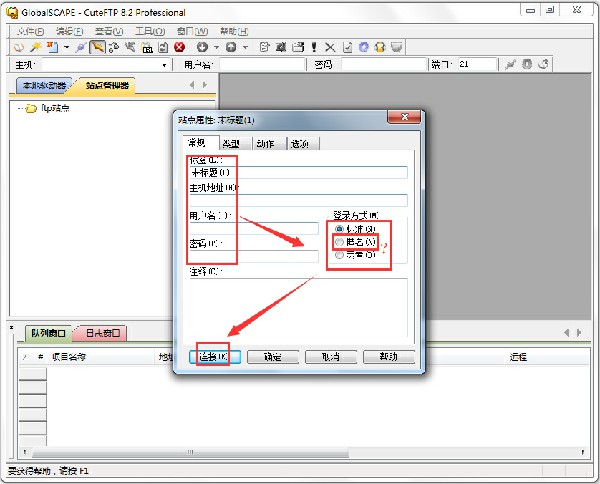Click the connect plug icon beside port field
This screenshot has width=600, height=484.
point(511,65)
